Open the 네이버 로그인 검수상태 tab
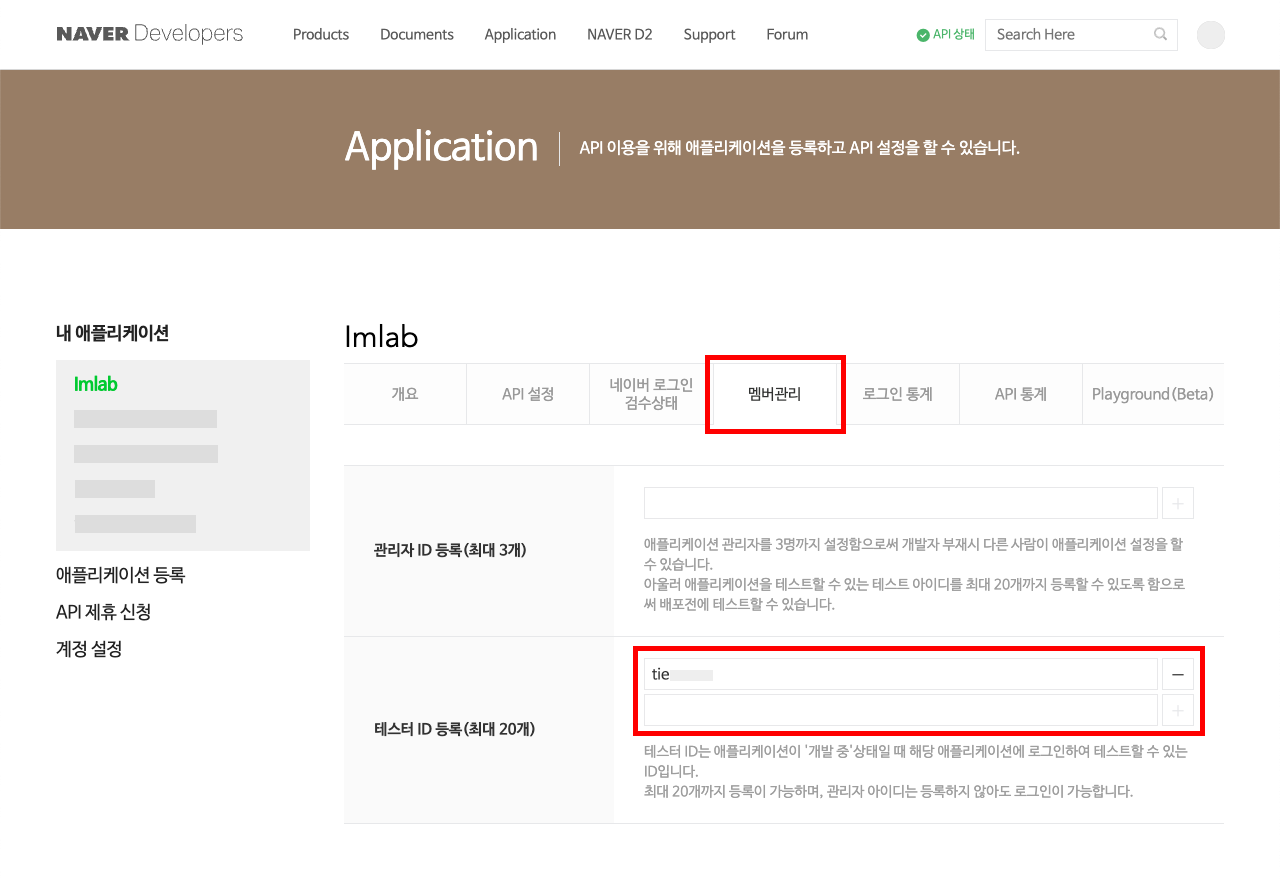This screenshot has width=1280, height=880. pyautogui.click(x=651, y=394)
